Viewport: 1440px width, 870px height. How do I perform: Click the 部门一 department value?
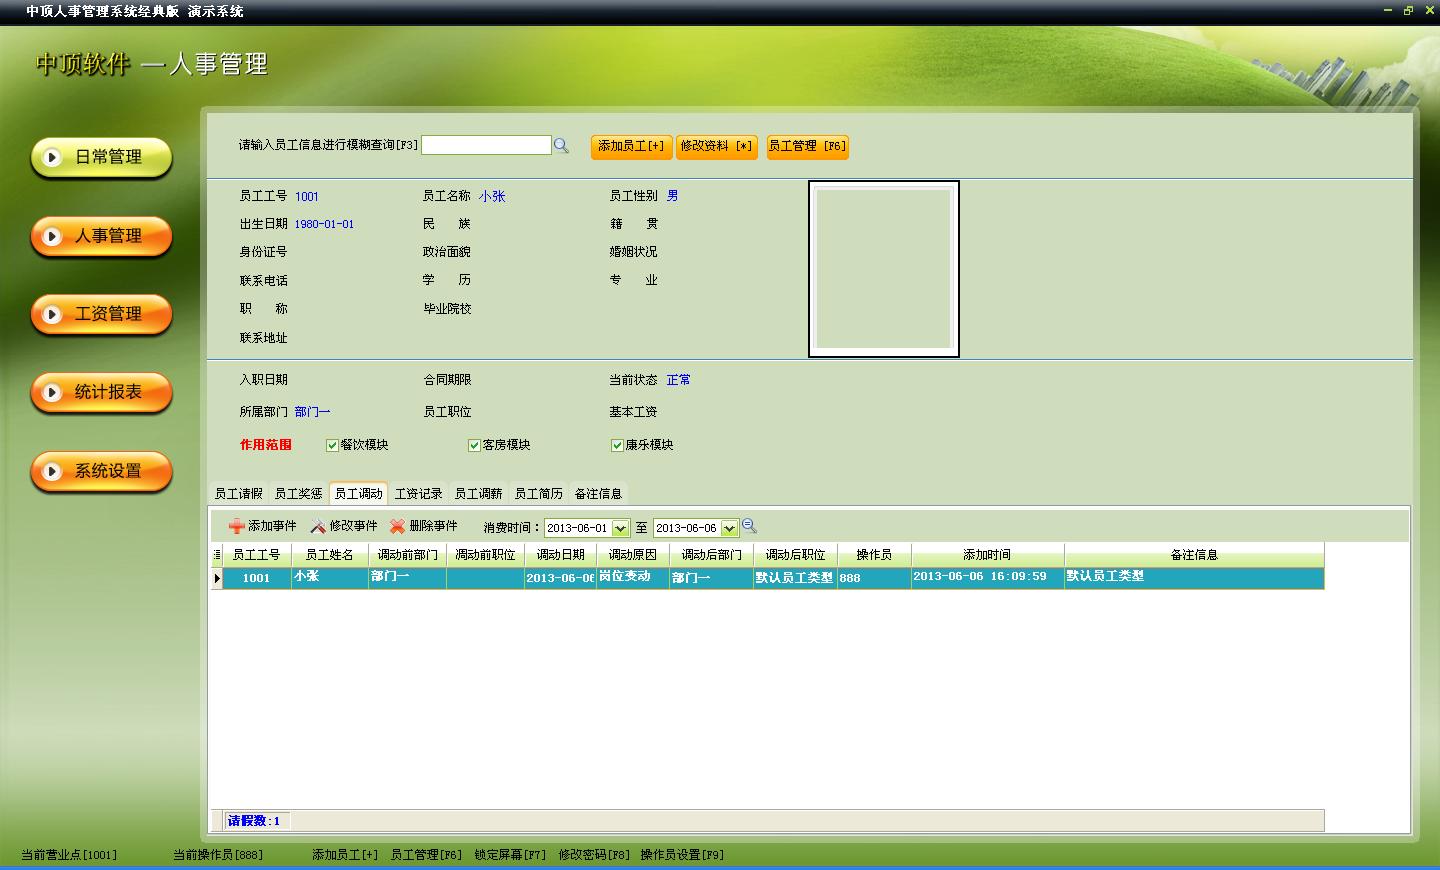click(x=312, y=412)
